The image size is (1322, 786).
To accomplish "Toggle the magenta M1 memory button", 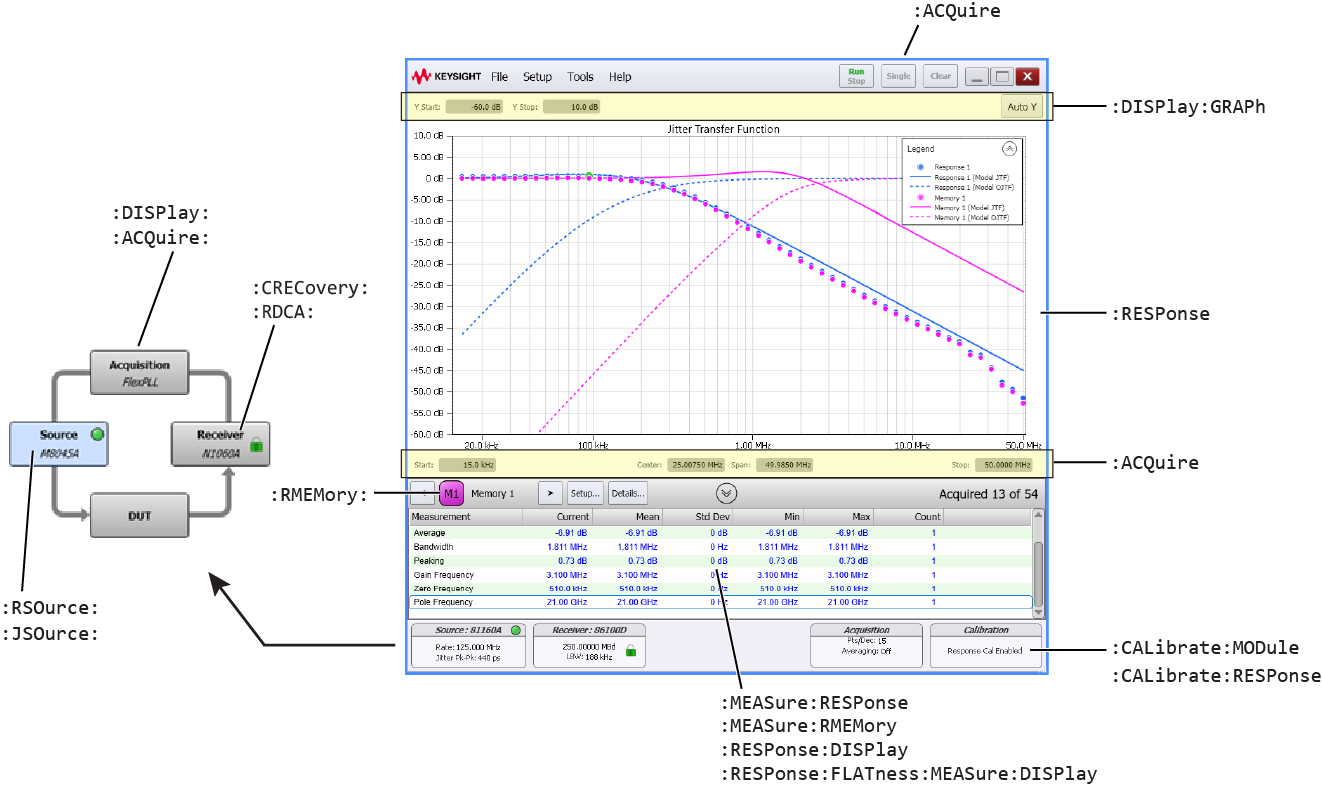I will pyautogui.click(x=451, y=493).
